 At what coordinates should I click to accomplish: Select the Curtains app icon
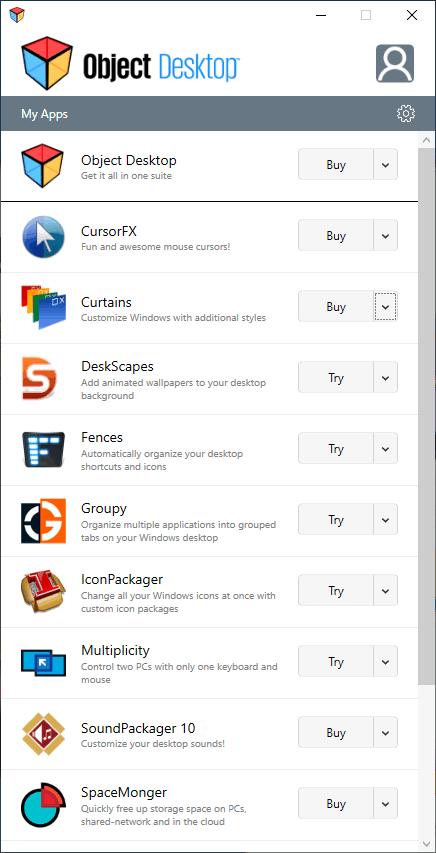[44, 307]
